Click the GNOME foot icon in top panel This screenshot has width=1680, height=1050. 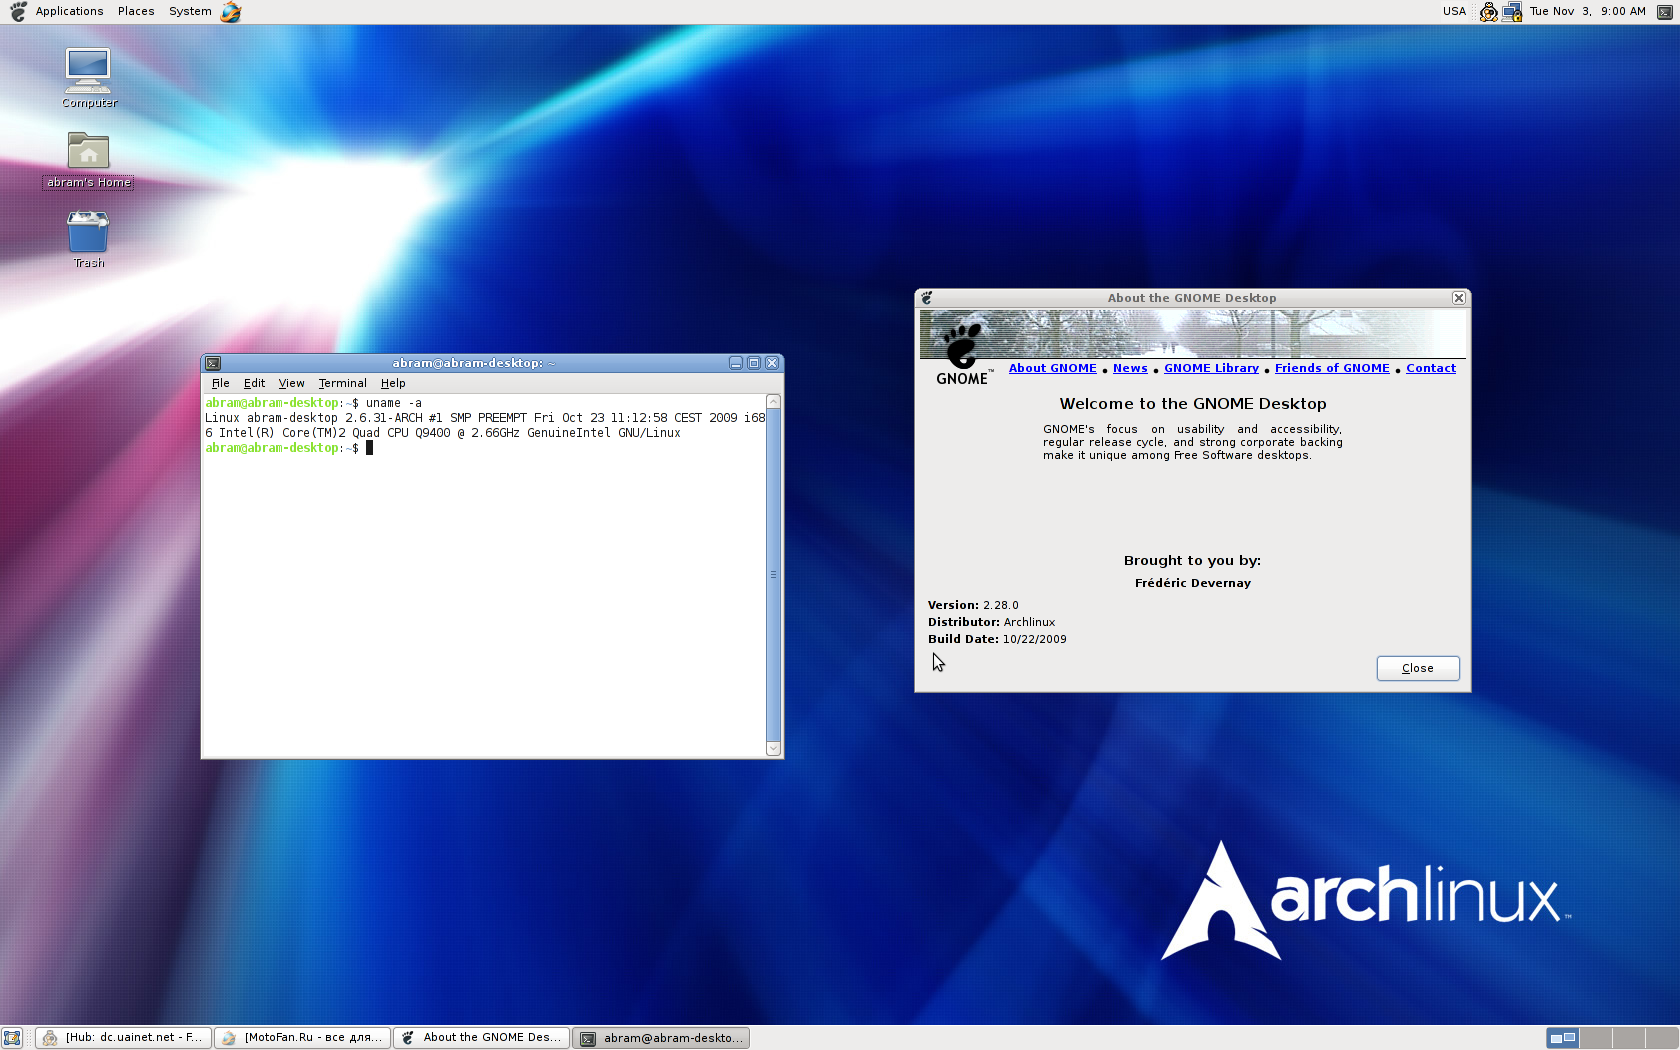pyautogui.click(x=18, y=12)
